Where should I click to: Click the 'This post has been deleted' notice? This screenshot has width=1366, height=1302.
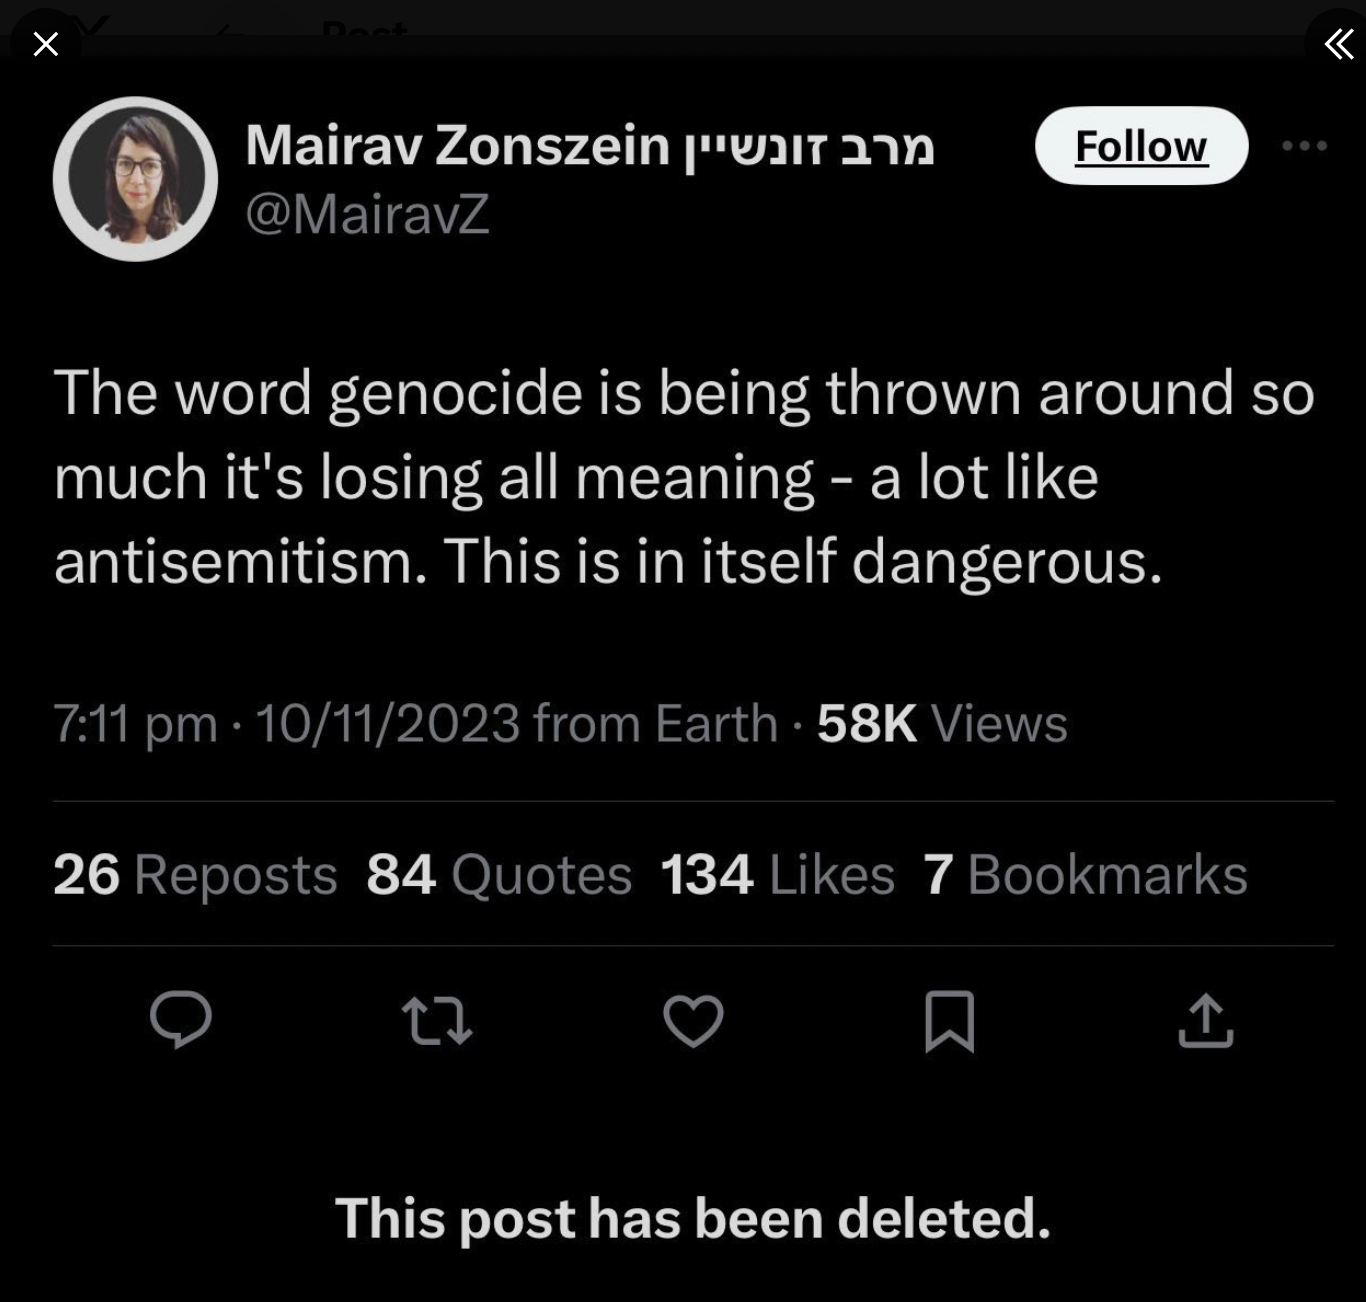693,1218
